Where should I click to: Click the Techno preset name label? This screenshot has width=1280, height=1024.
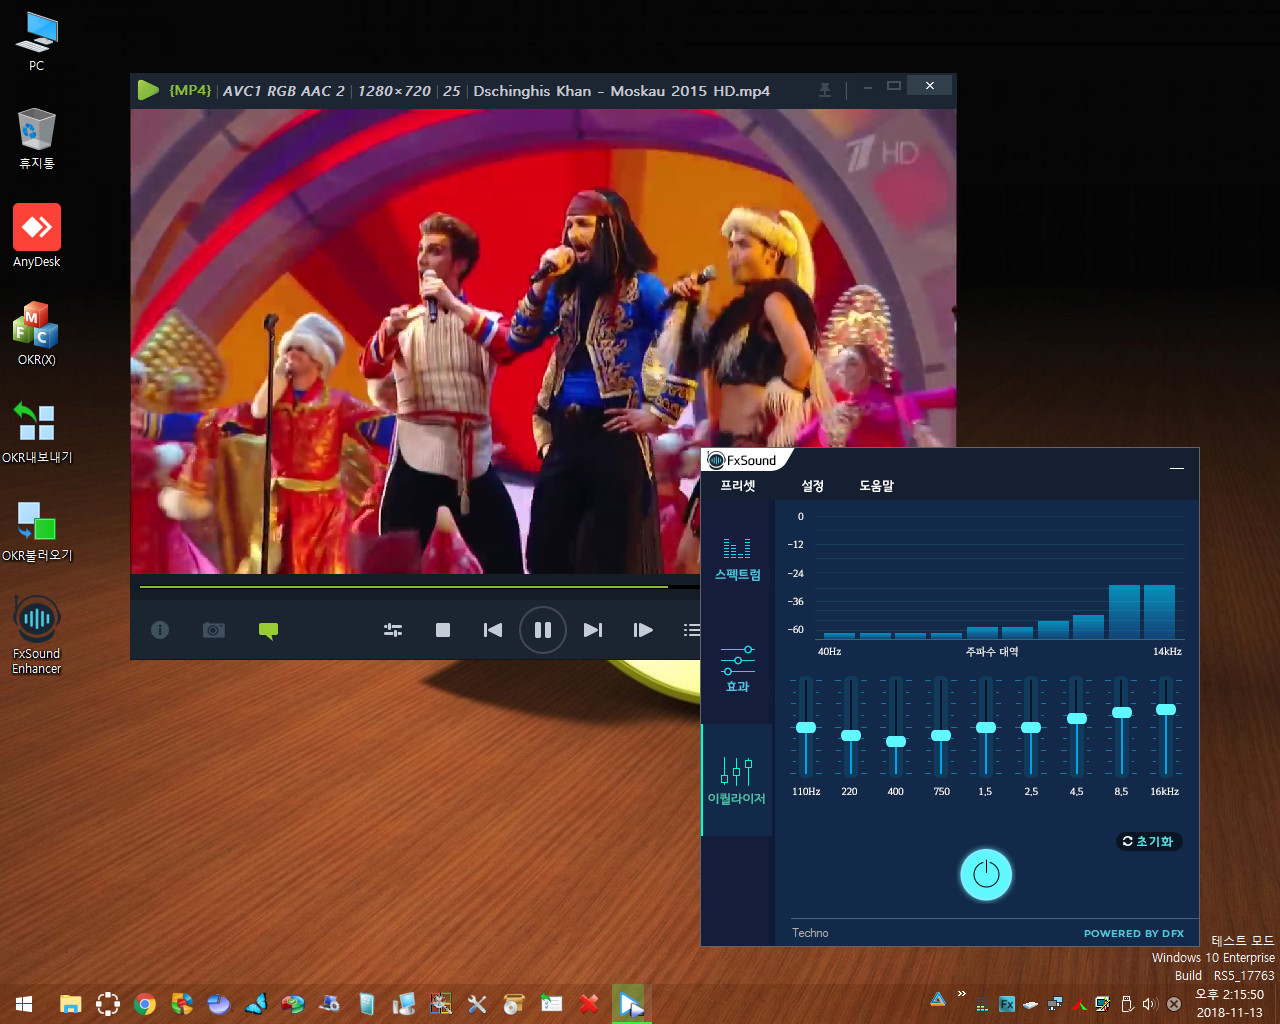(x=810, y=933)
